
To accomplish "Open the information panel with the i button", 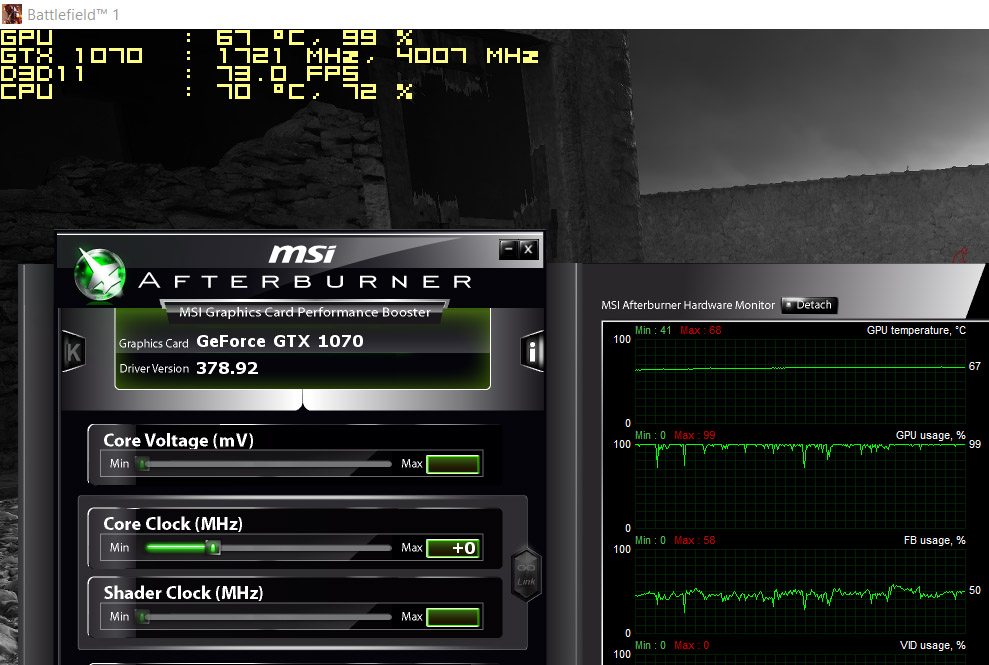I will (532, 351).
